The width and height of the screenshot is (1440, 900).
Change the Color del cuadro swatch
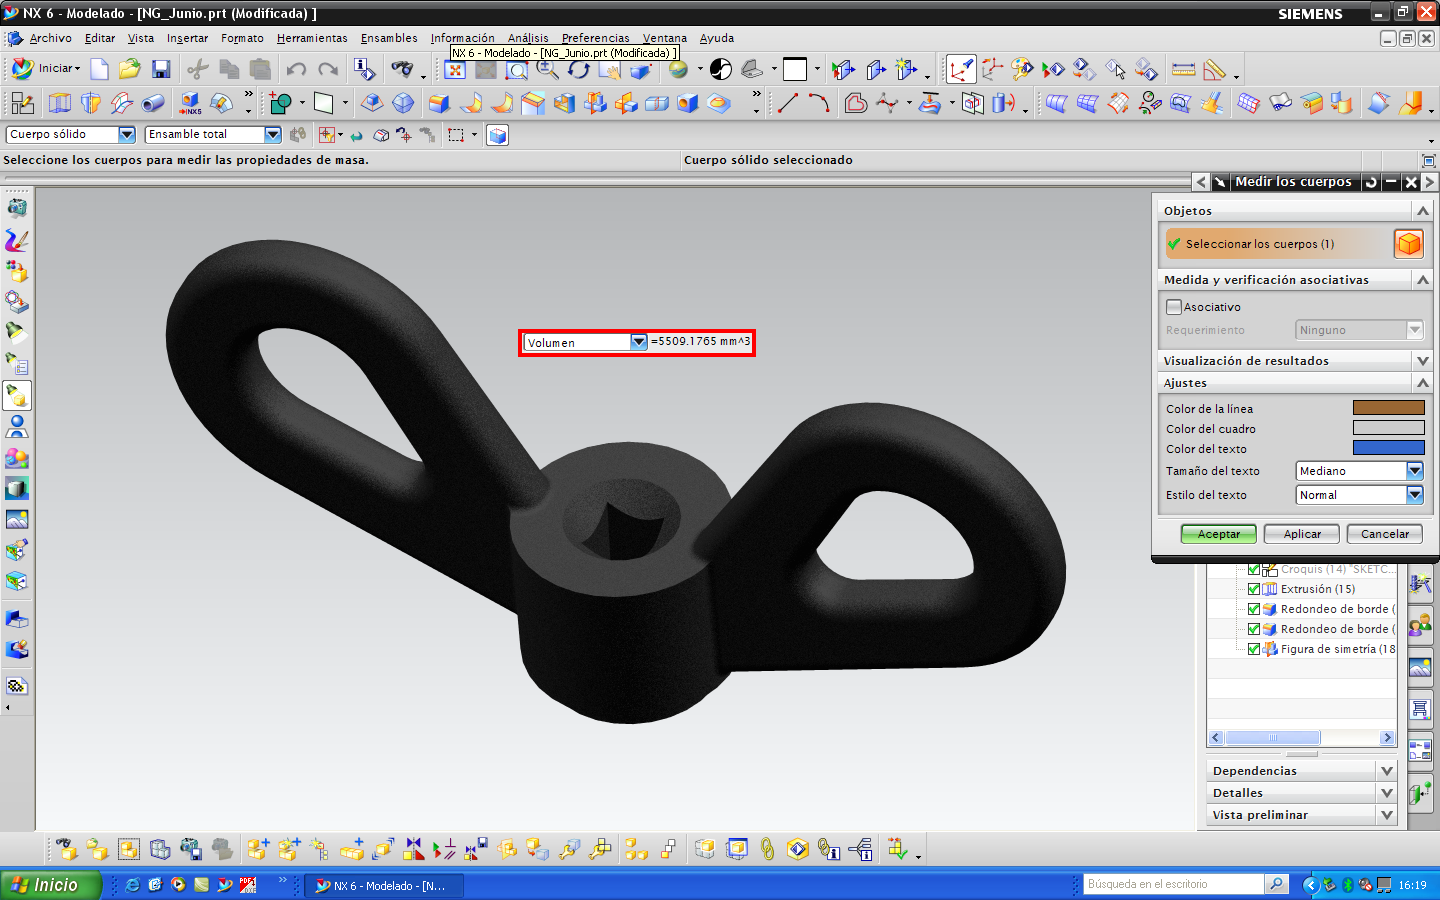pos(1388,428)
